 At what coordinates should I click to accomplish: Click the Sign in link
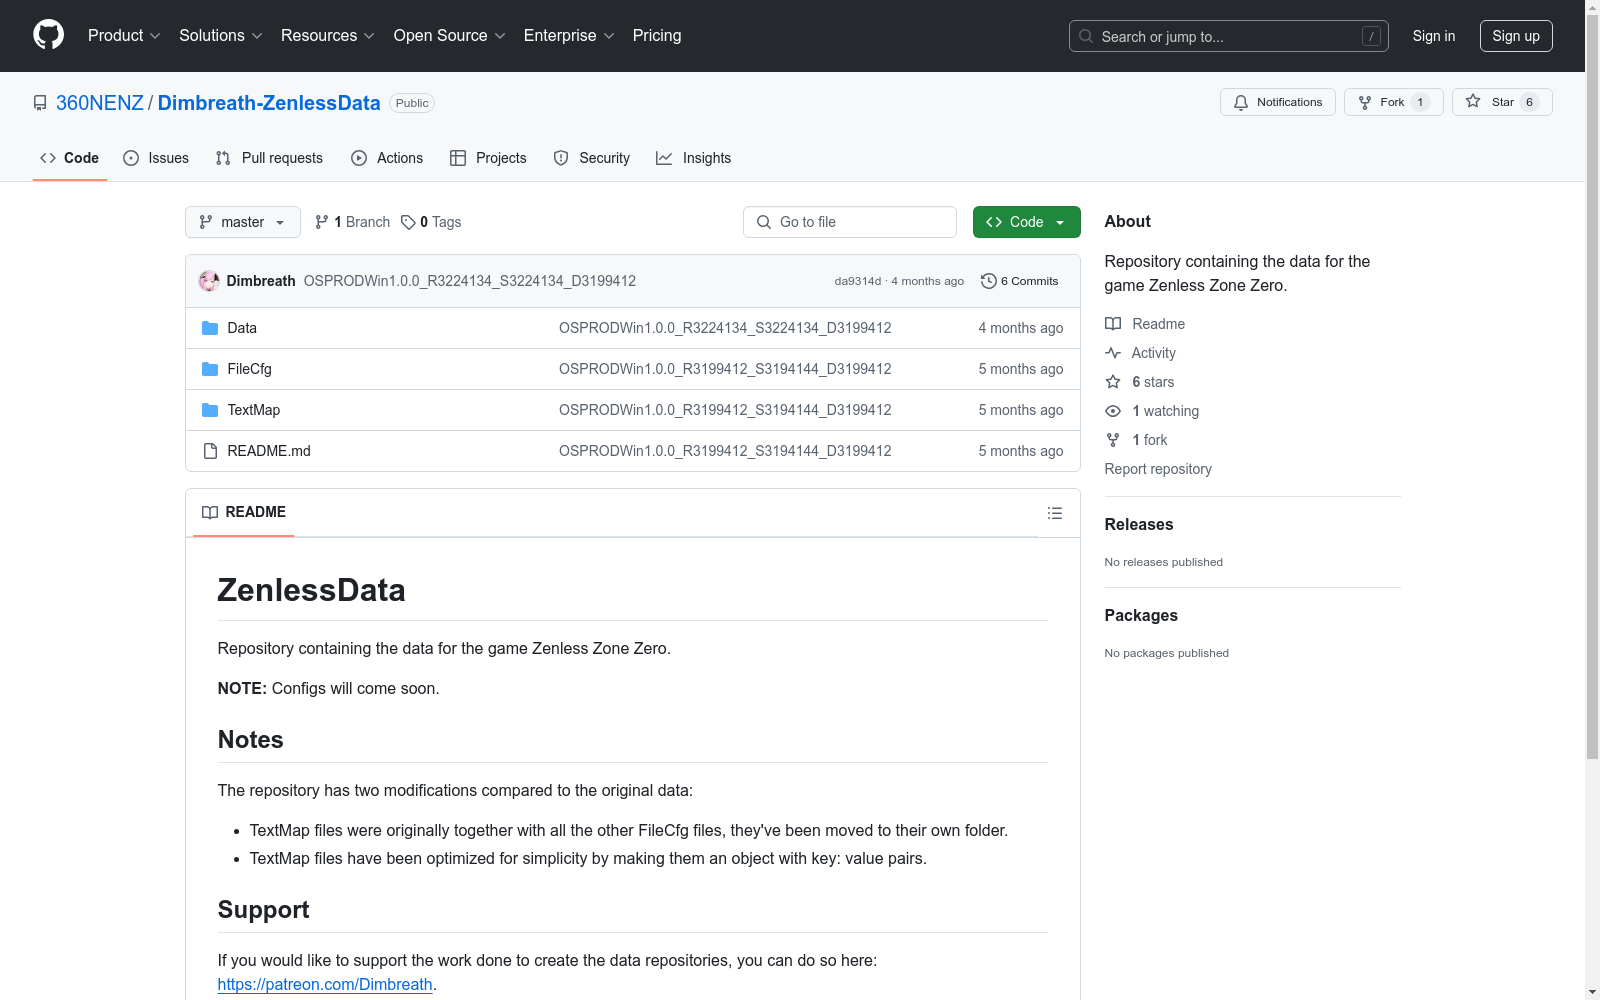point(1434,36)
